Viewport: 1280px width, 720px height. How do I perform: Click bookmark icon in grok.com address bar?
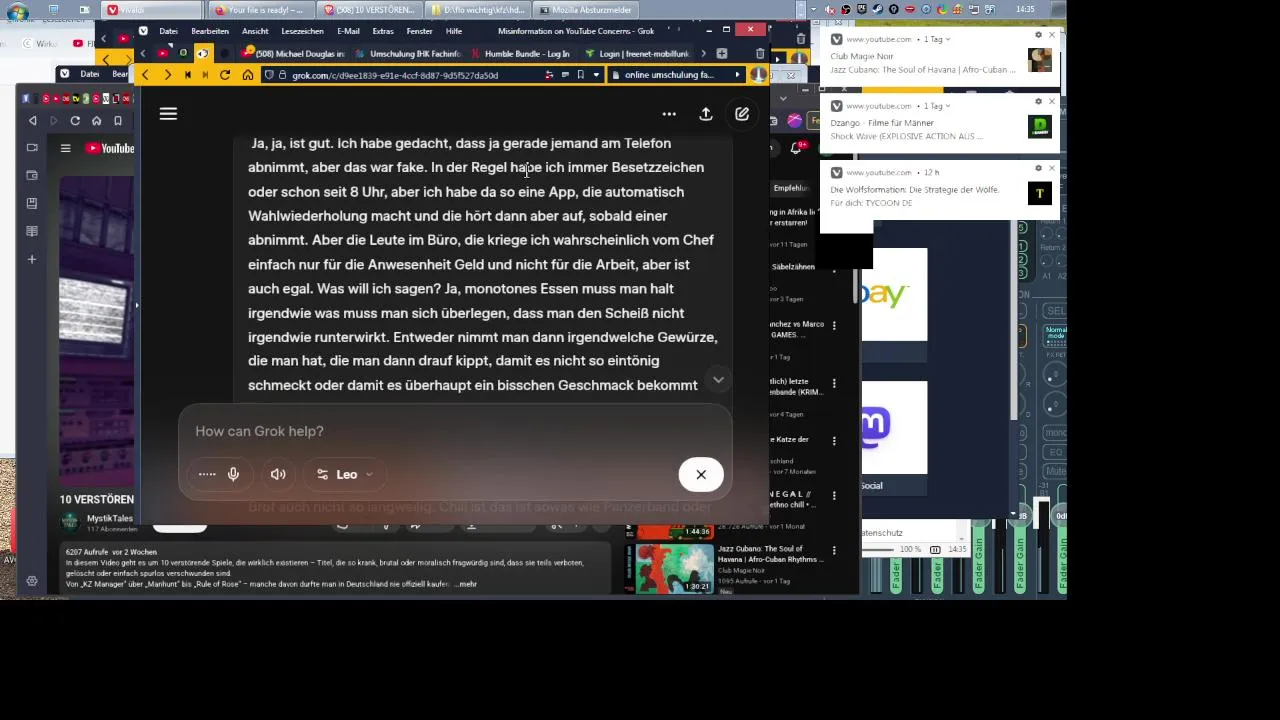pos(580,75)
